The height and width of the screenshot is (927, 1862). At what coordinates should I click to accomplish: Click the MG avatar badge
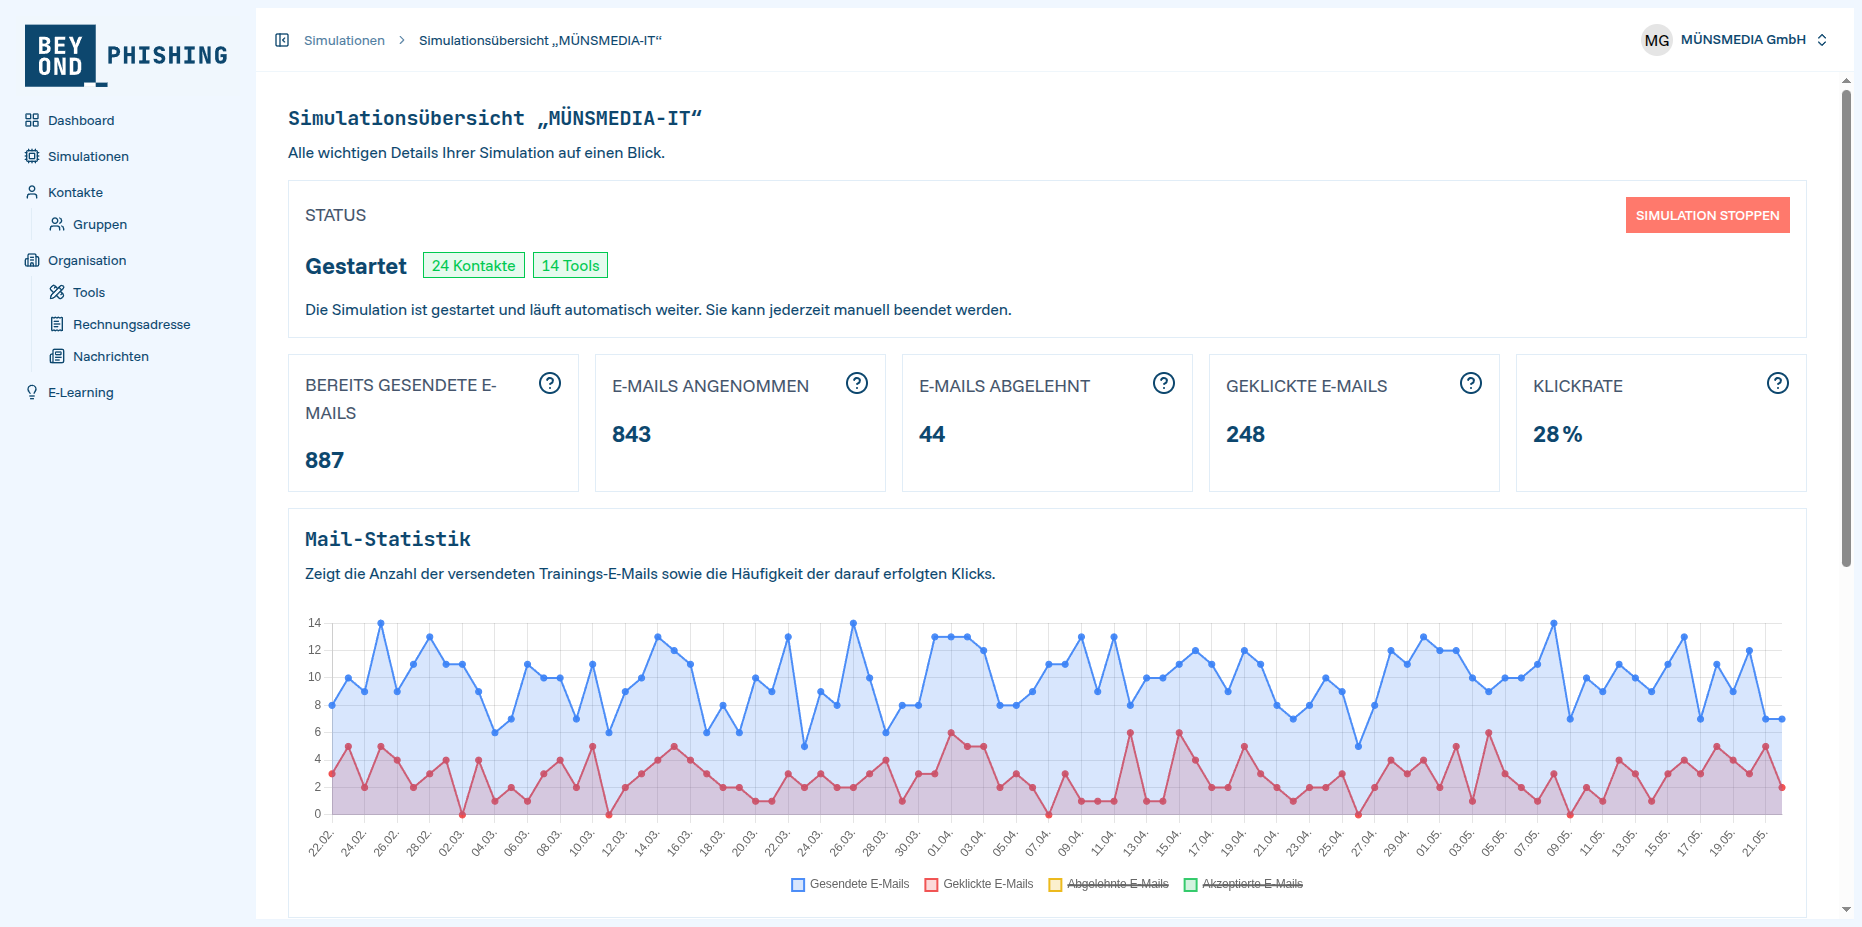point(1657,40)
